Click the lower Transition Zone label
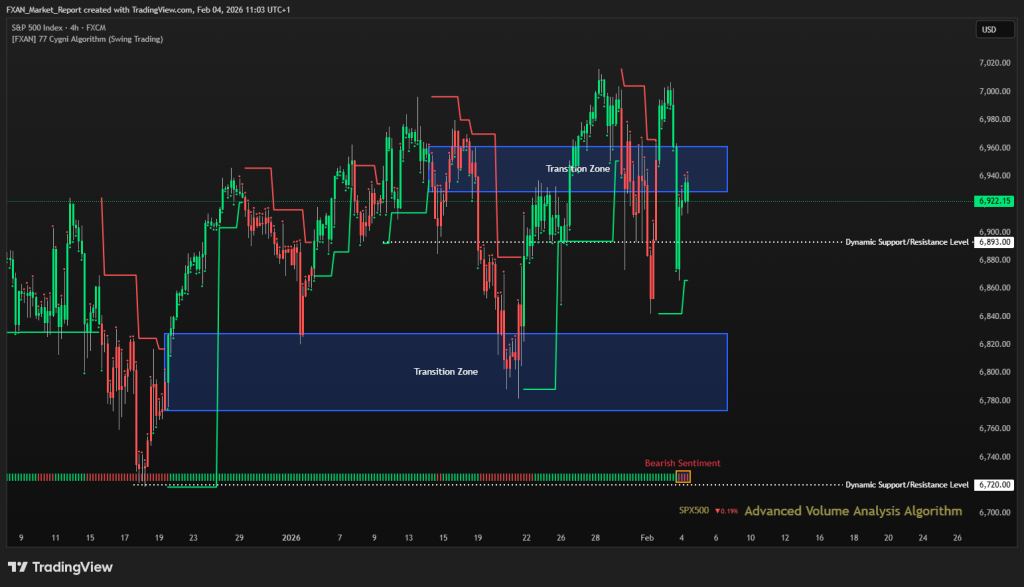The height and width of the screenshot is (587, 1024). [445, 371]
